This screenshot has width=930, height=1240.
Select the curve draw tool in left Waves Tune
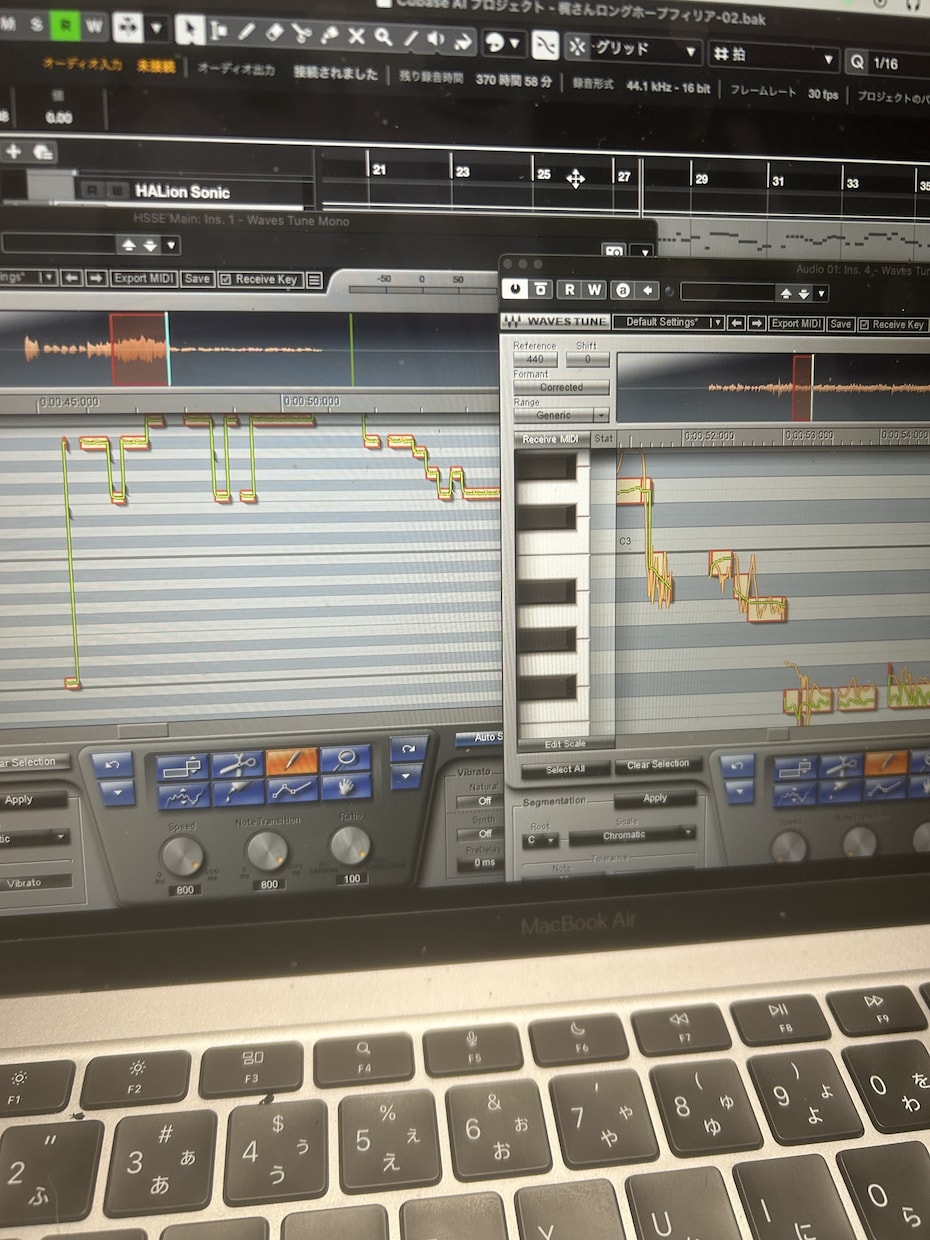(183, 796)
